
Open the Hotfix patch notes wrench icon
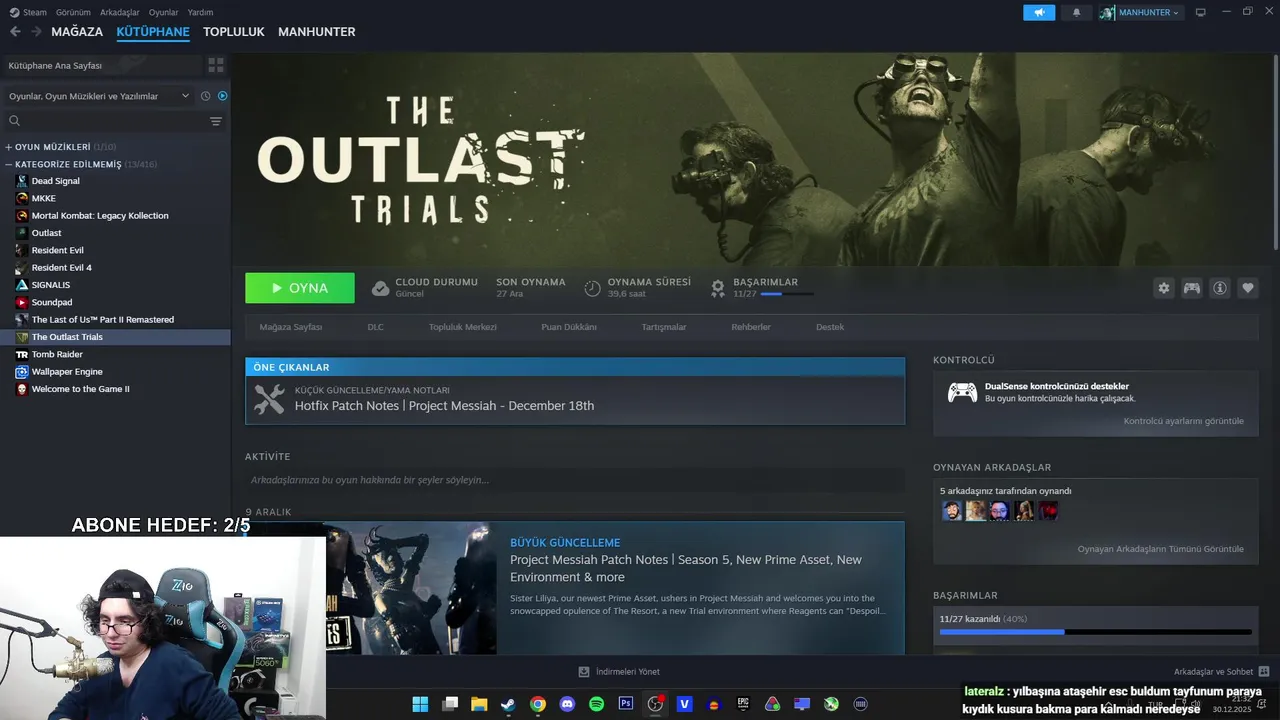[x=269, y=399]
